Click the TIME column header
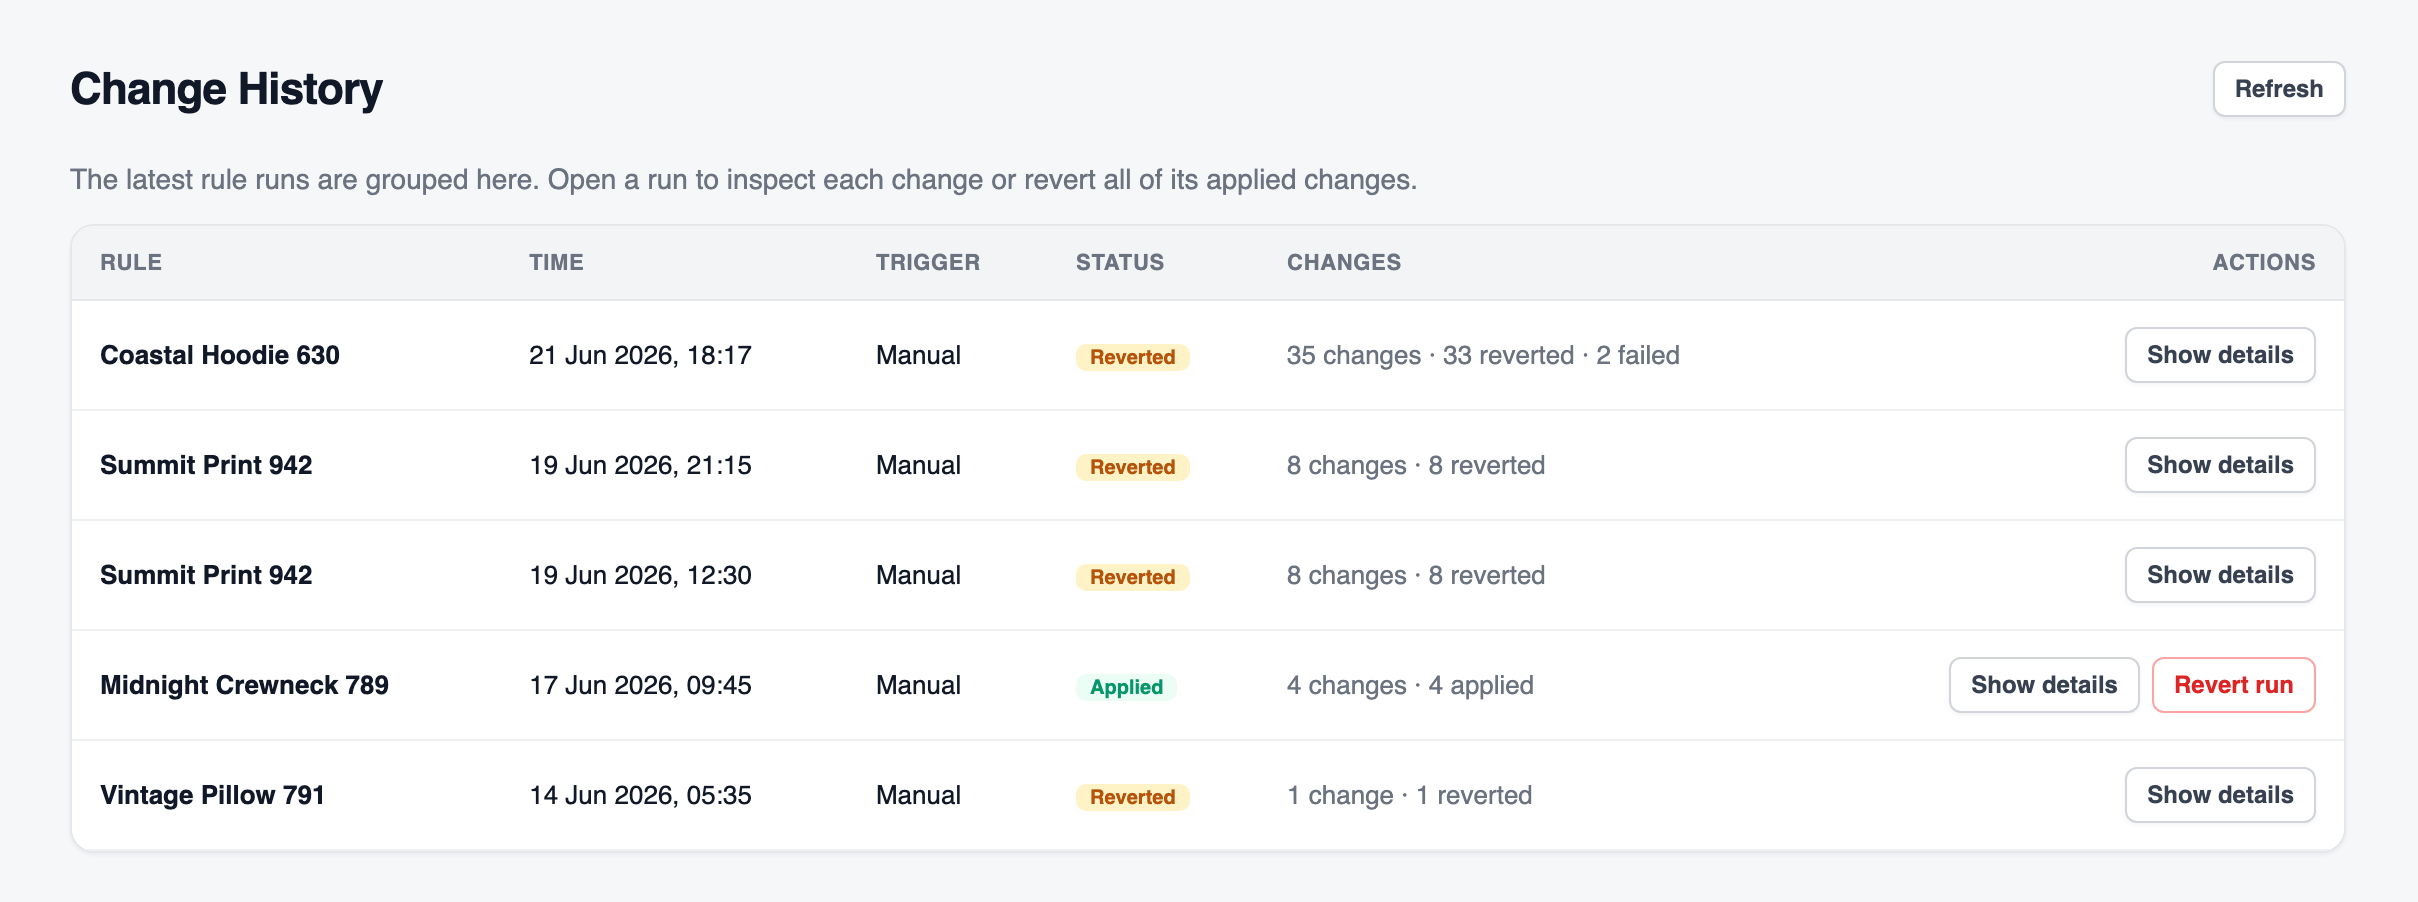Screen dimensions: 2418x902 (x=556, y=262)
